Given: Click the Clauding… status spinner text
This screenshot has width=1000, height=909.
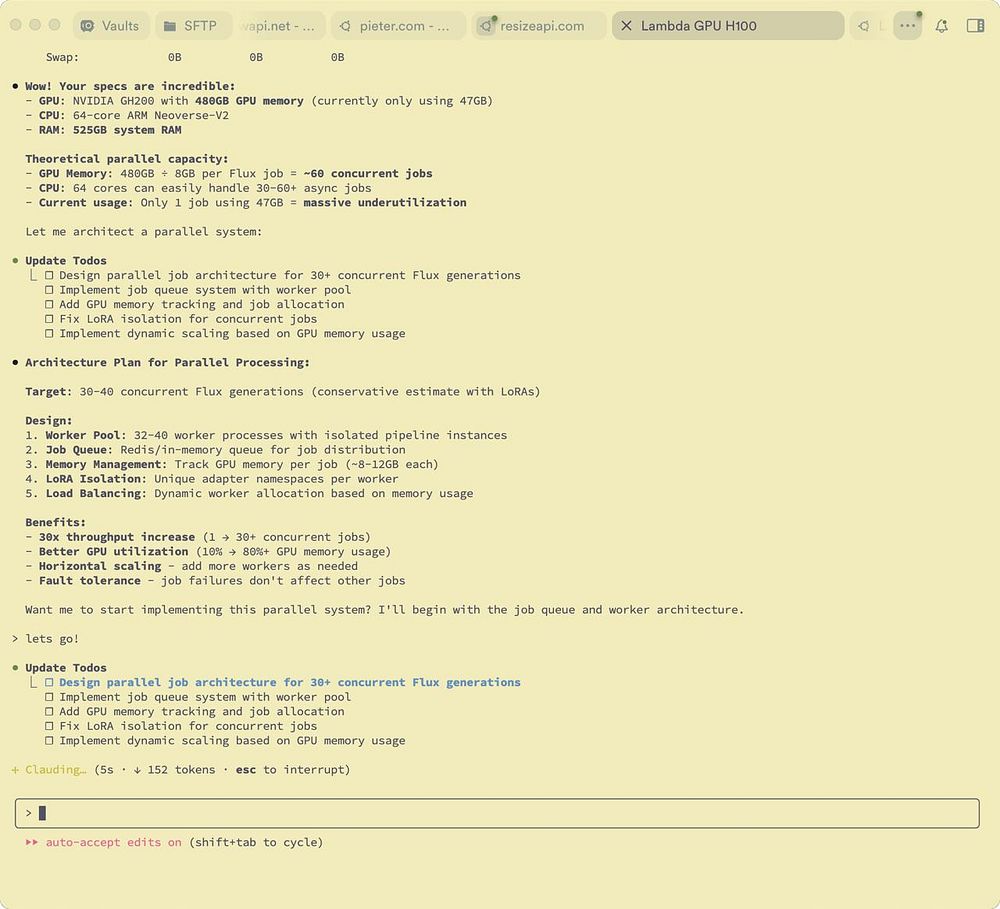Looking at the screenshot, I should click(x=55, y=769).
